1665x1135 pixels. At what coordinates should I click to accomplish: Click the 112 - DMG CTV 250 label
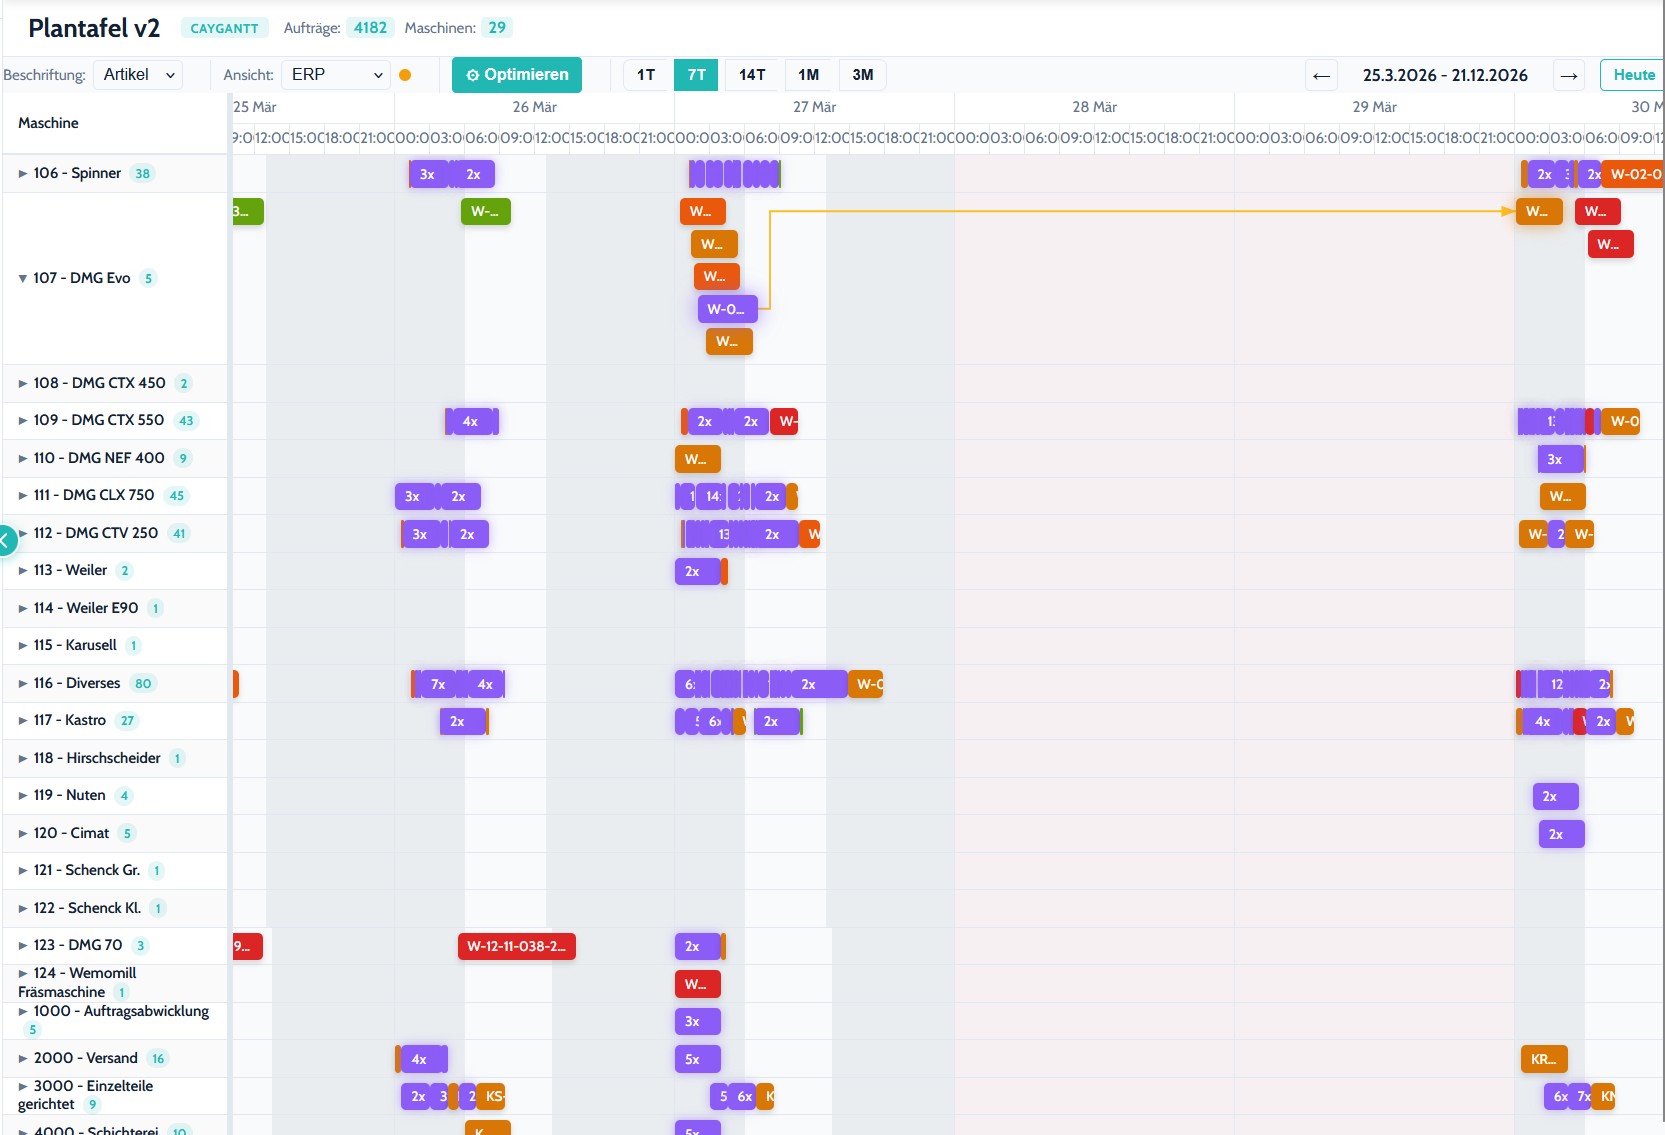point(96,533)
